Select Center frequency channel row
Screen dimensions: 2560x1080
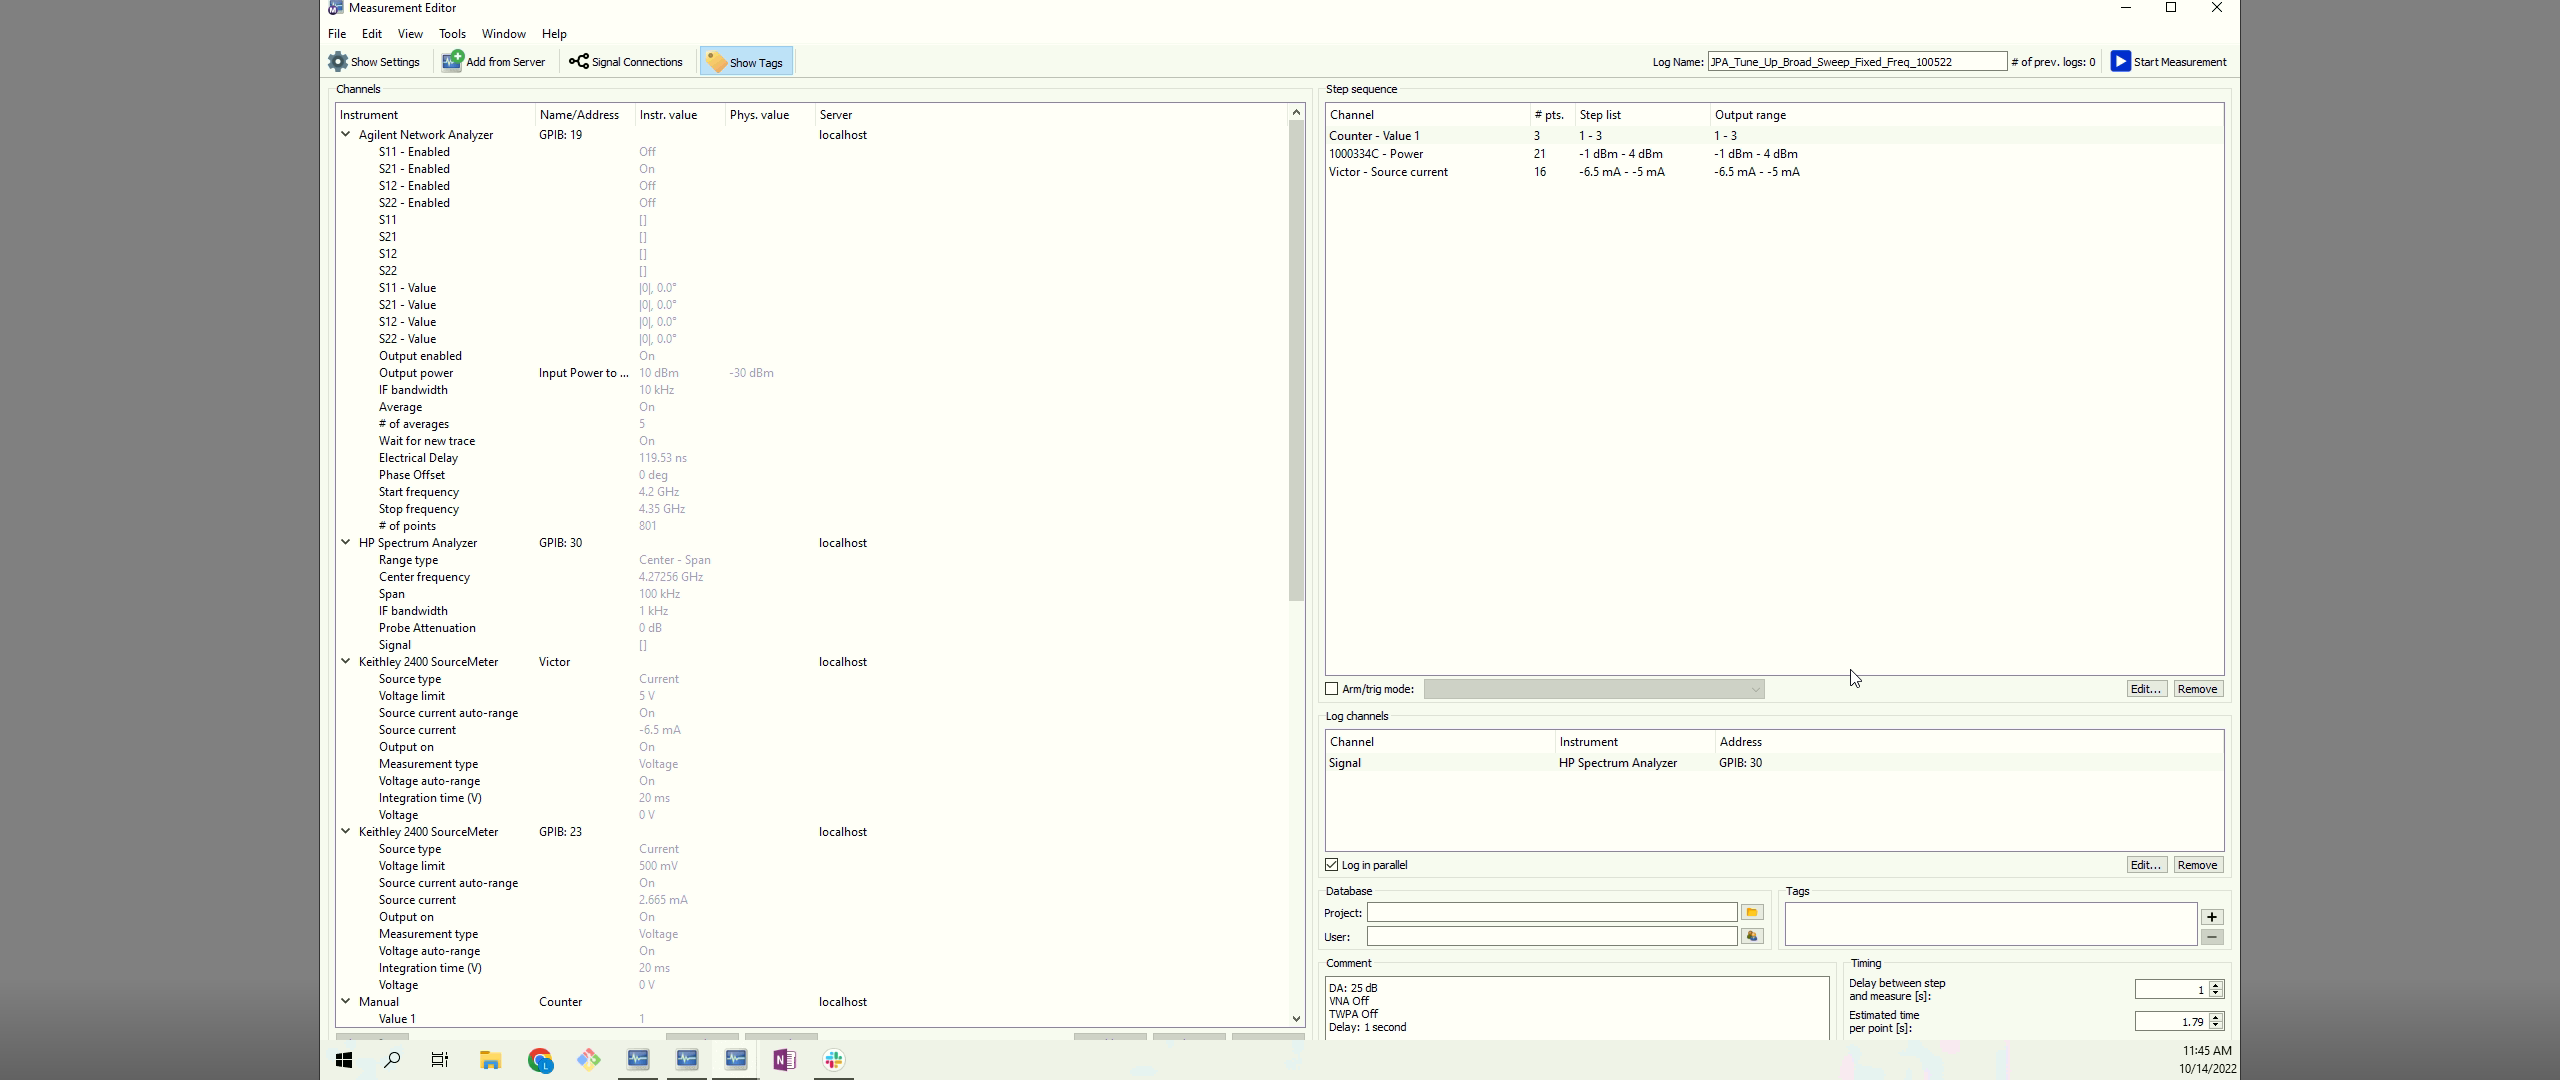[812, 577]
